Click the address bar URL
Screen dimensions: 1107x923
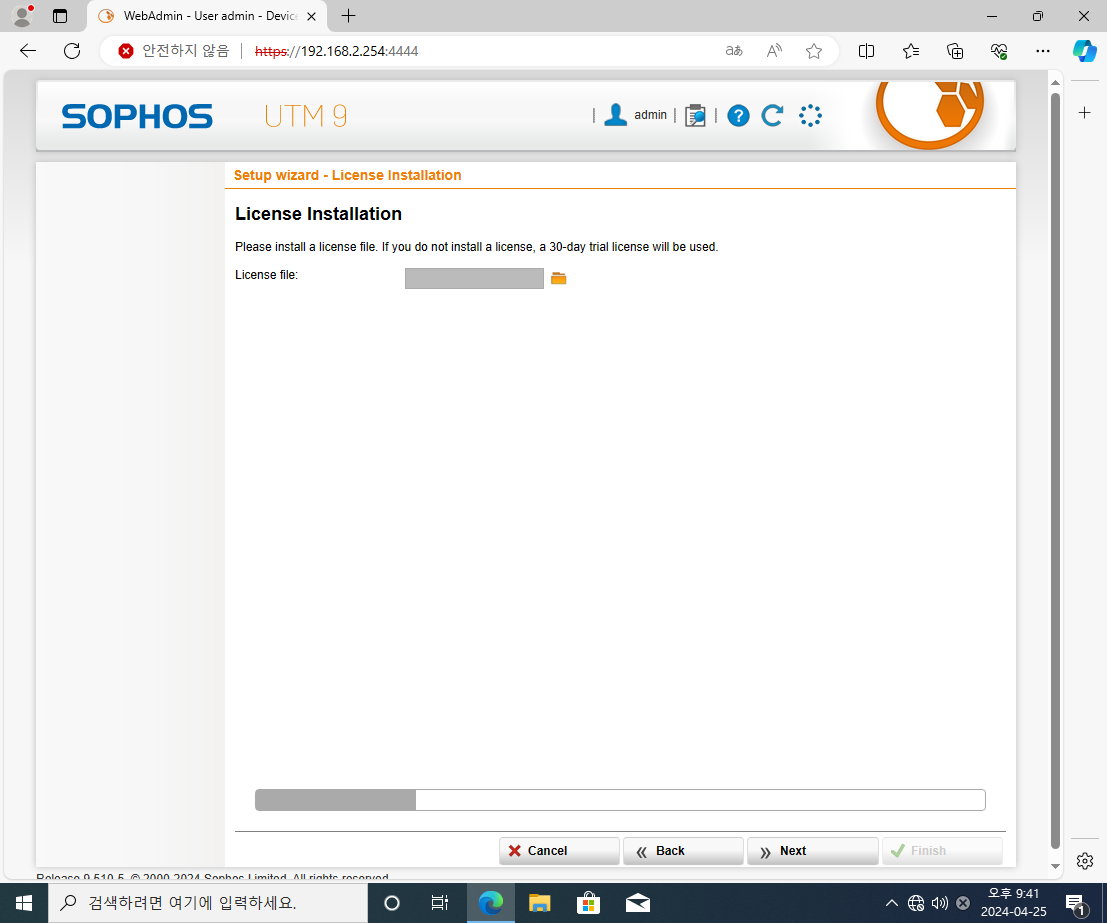tap(336, 51)
